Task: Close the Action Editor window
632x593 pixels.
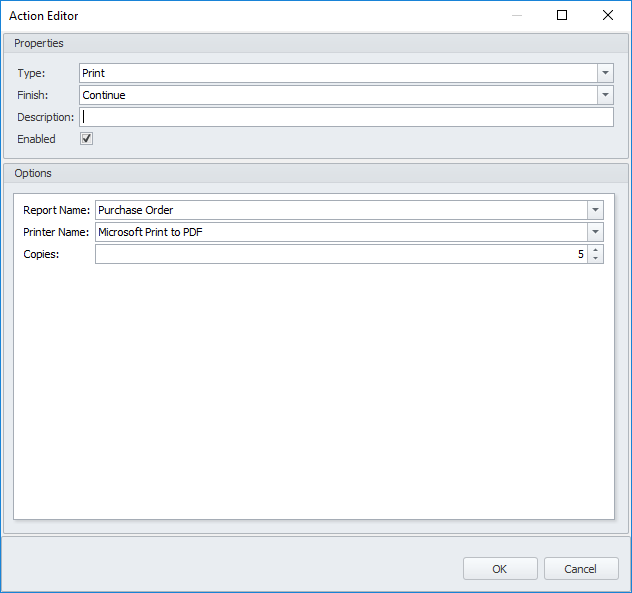Action: [x=608, y=16]
